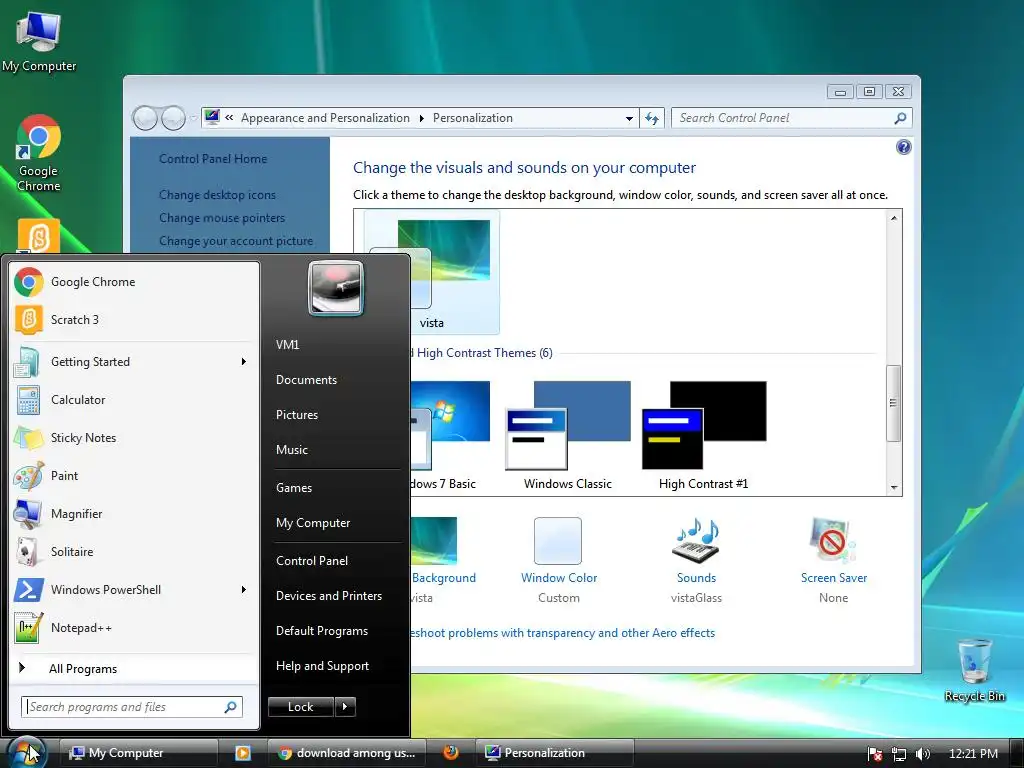Expand the Windows PowerShell jump list arrow
Viewport: 1024px width, 768px height.
click(x=244, y=590)
